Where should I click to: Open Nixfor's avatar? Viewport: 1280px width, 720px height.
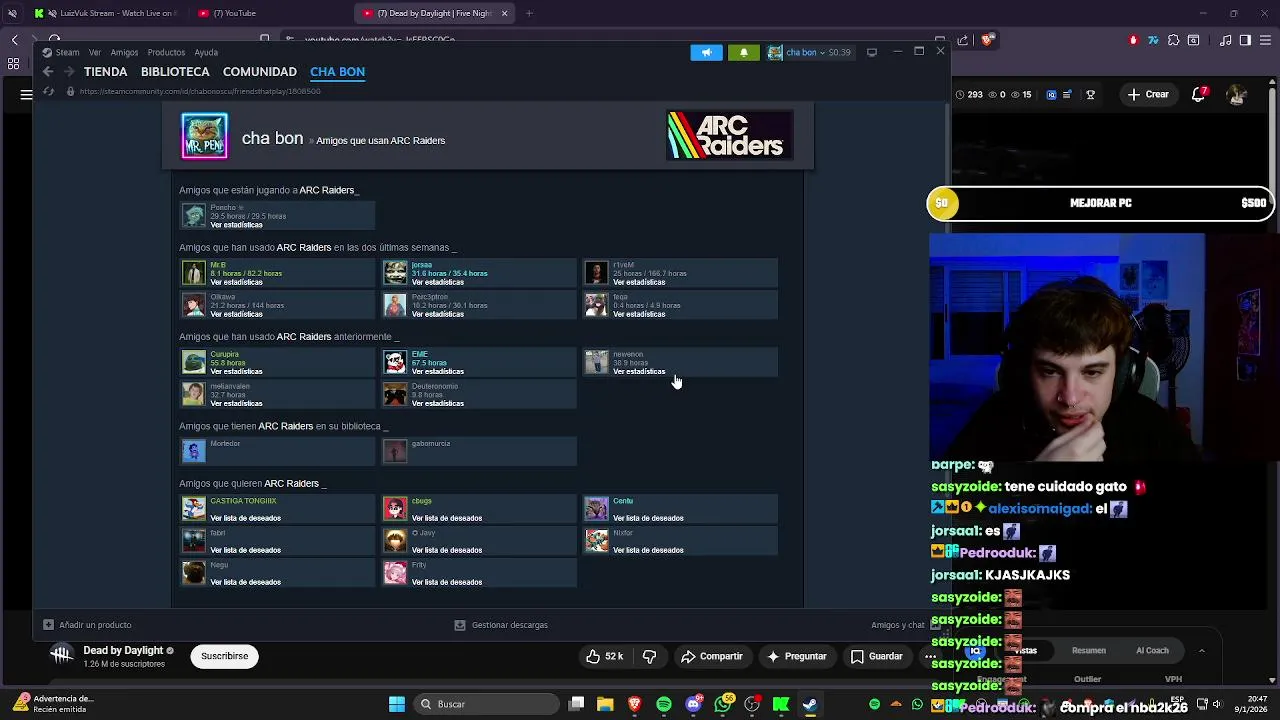point(597,541)
